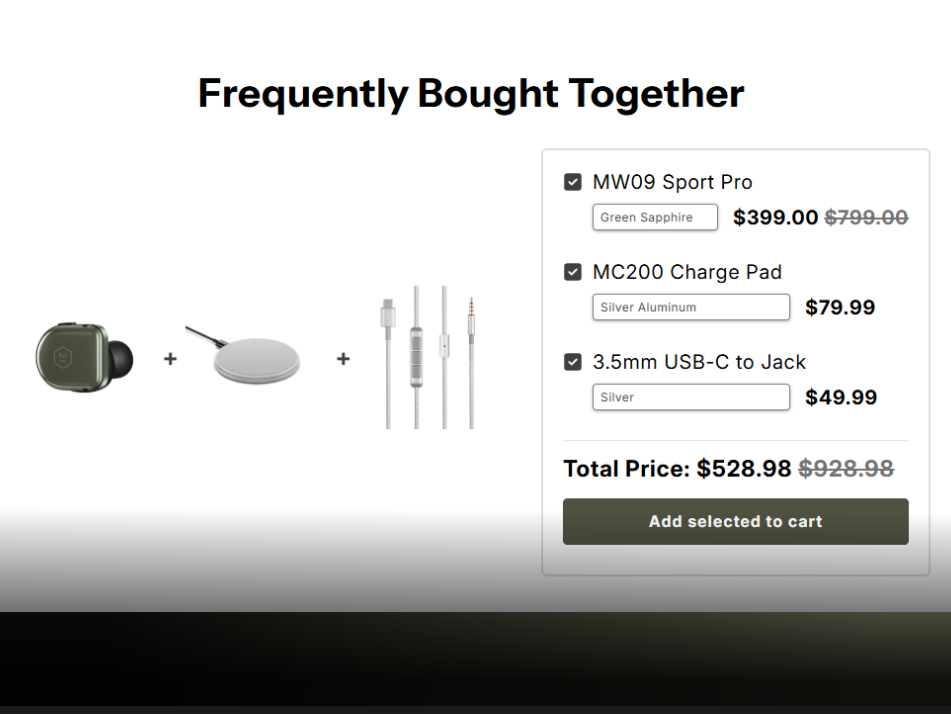Uncheck the MW09 Sport Pro checkbox

[x=573, y=182]
